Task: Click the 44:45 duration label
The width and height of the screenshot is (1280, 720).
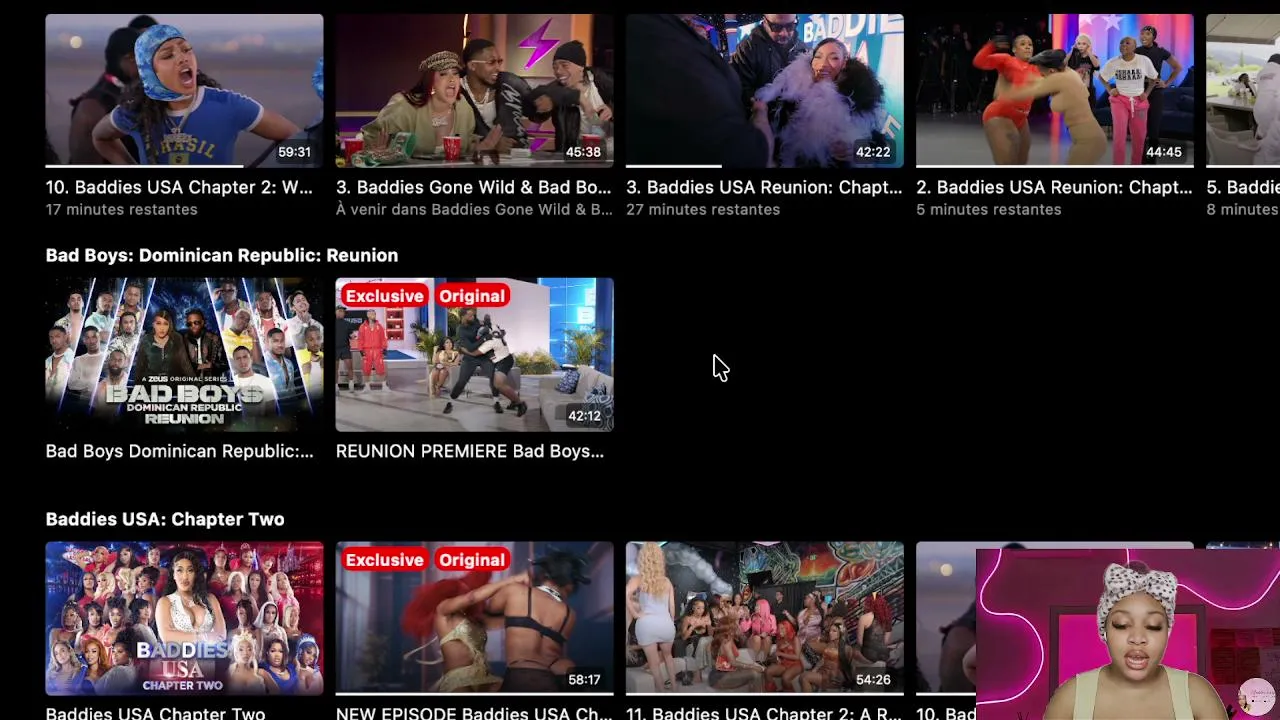Action: point(1164,152)
